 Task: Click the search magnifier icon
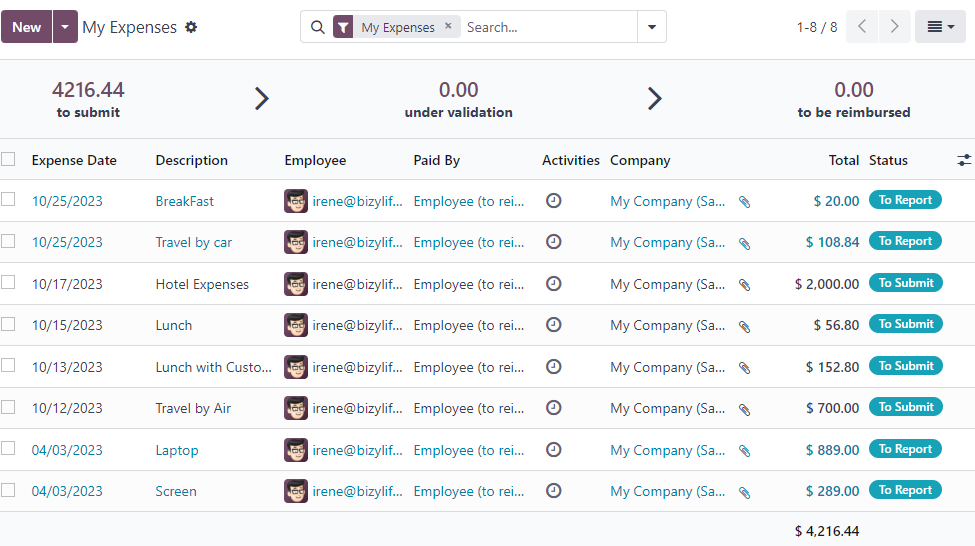tap(318, 28)
